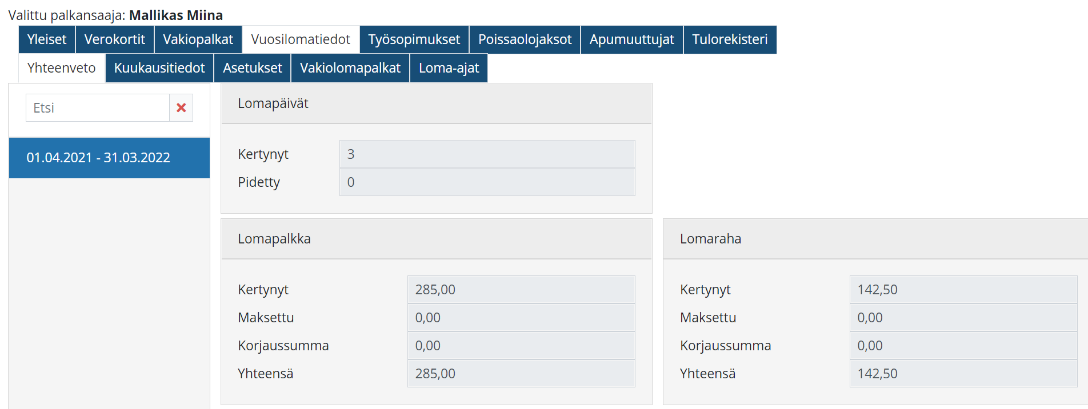Open the Yleiset tab

point(47,39)
